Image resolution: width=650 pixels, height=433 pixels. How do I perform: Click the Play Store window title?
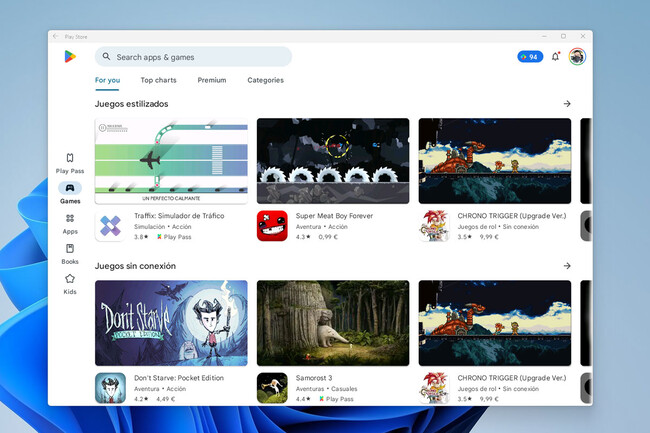click(x=76, y=37)
